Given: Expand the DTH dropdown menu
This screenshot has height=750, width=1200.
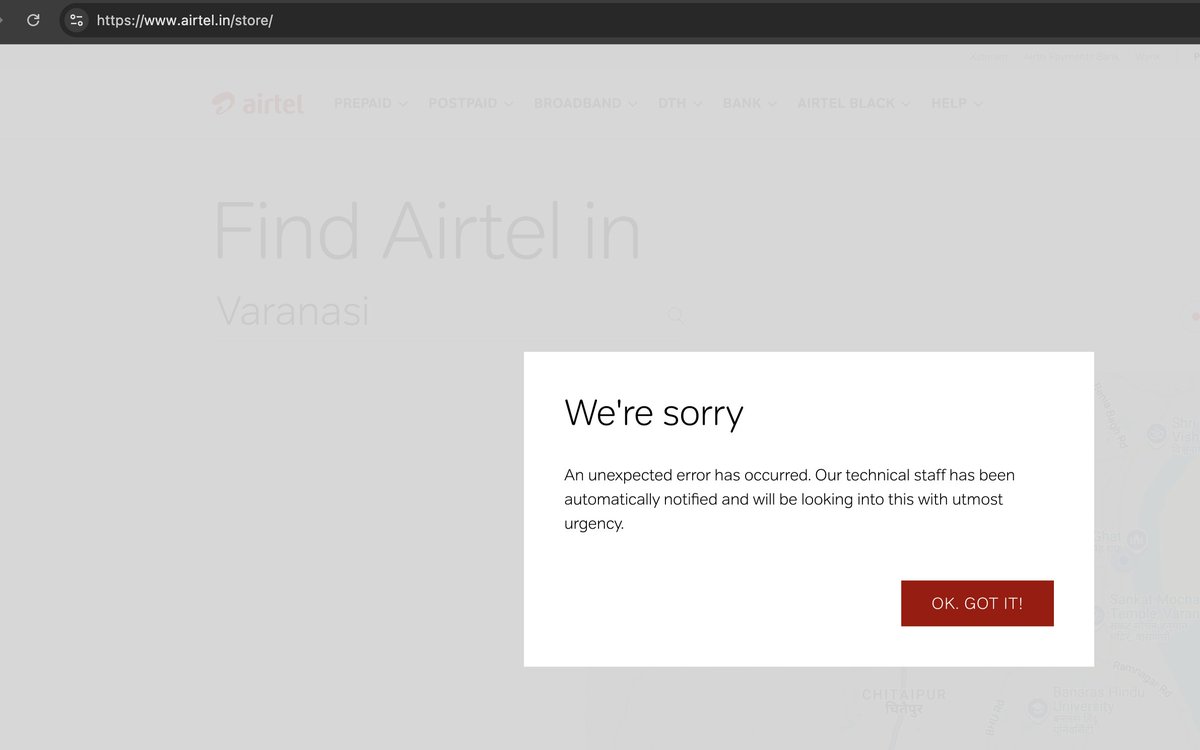Looking at the screenshot, I should [680, 103].
